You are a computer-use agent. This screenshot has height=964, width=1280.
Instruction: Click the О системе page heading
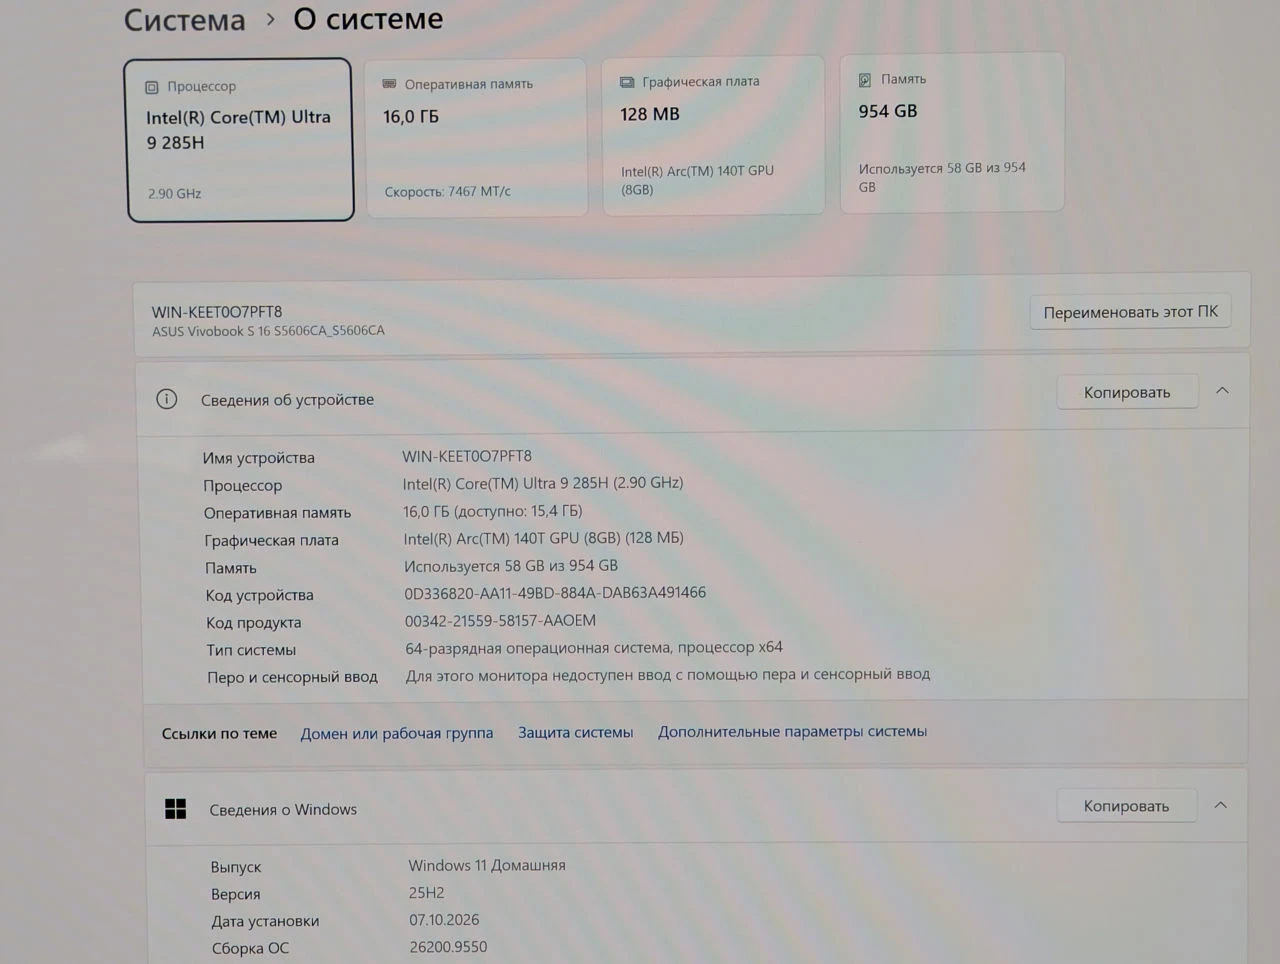click(368, 18)
